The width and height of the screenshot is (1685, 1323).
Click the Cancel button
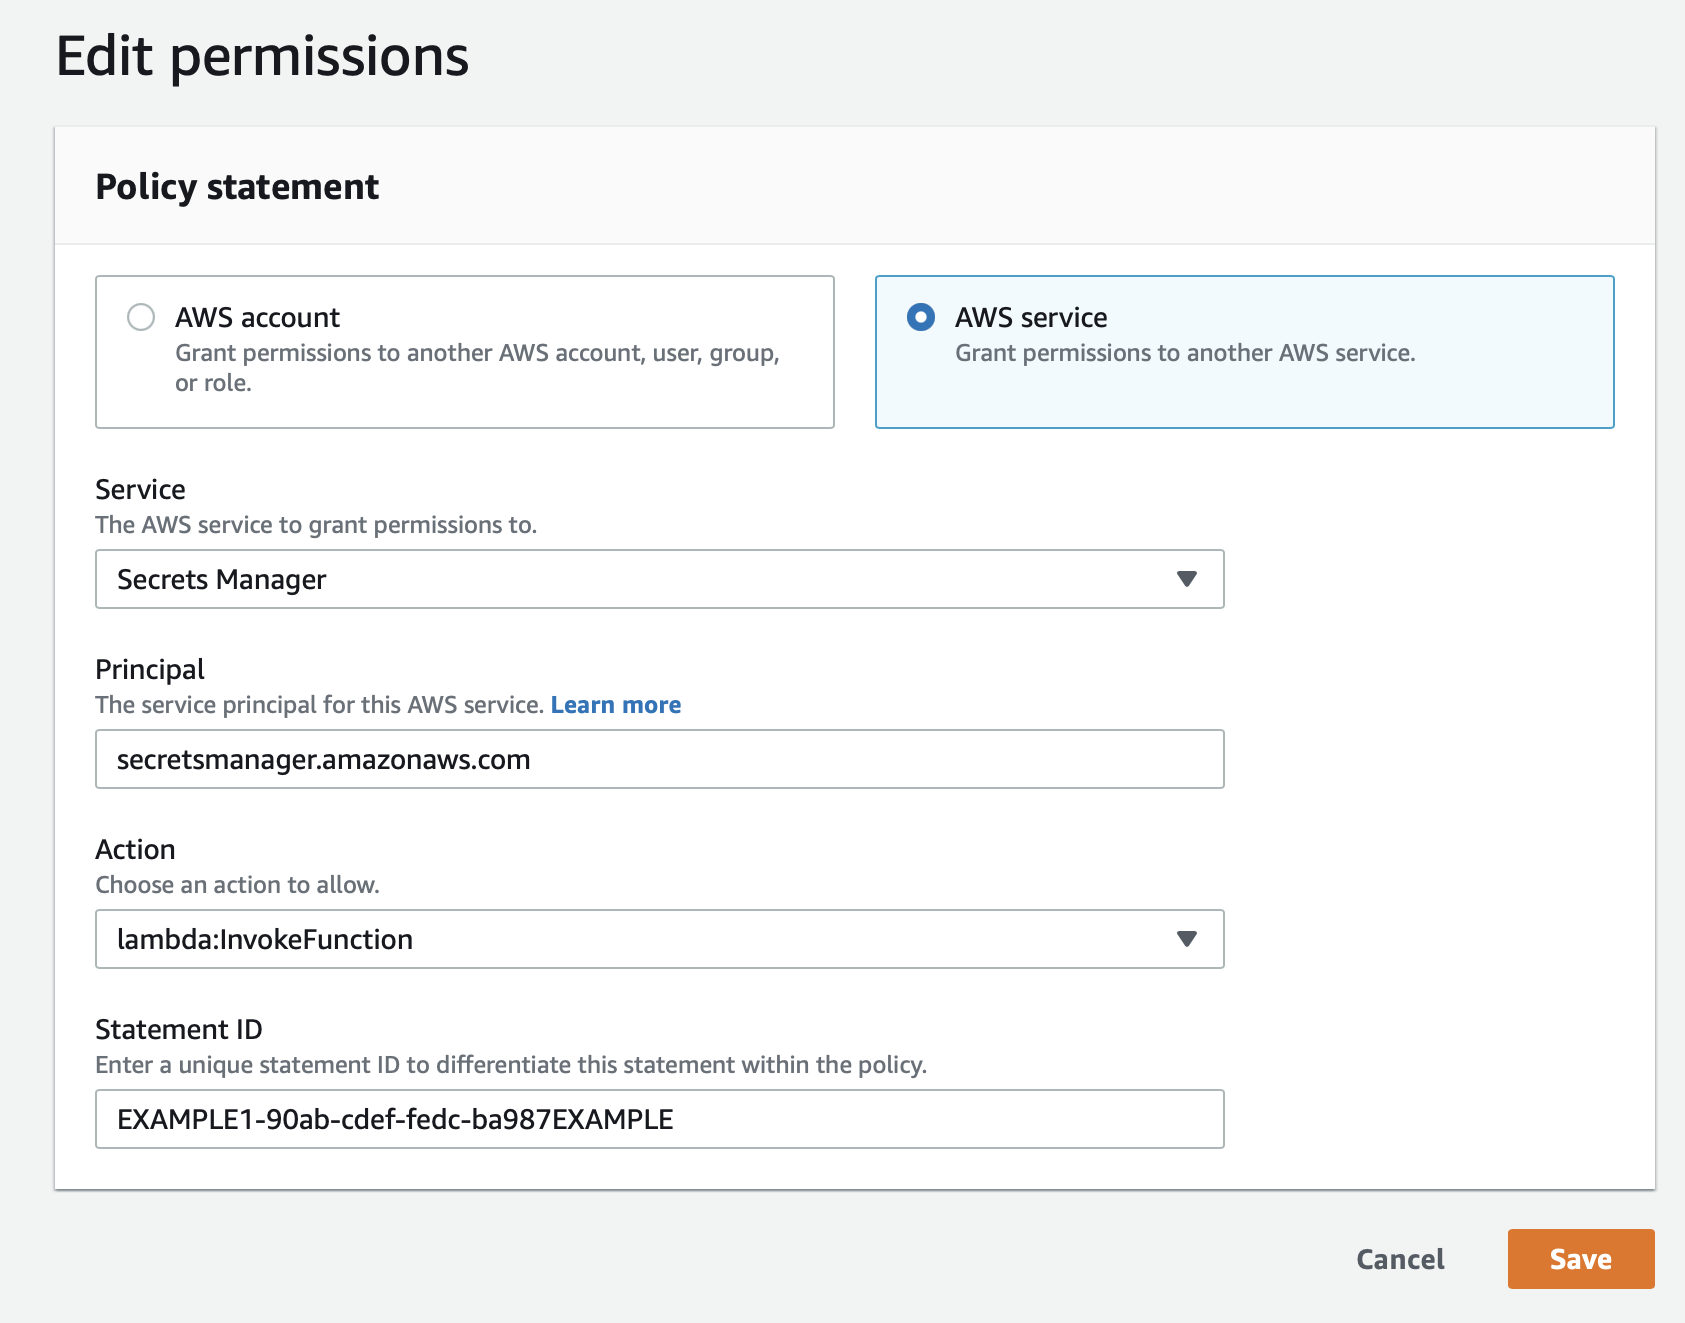click(1400, 1259)
